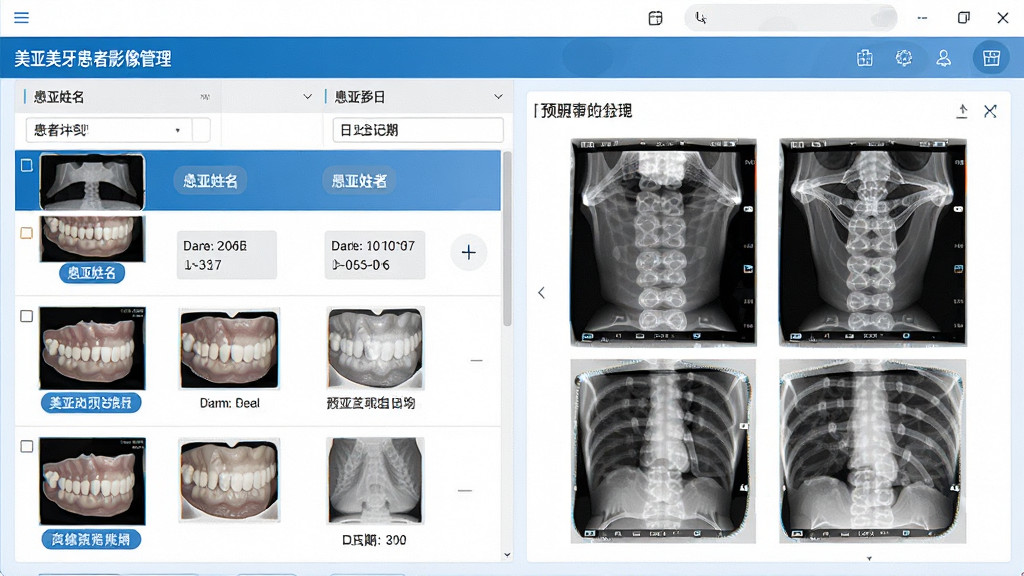Click the date filter input field

coord(418,130)
